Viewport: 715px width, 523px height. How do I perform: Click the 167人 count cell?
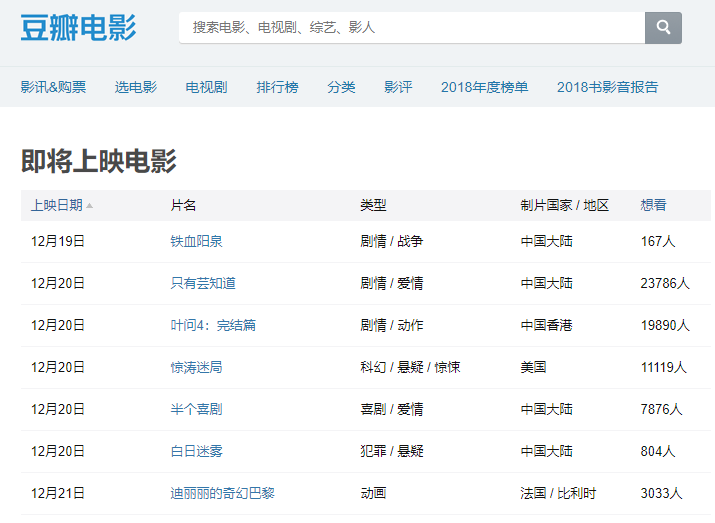(658, 241)
